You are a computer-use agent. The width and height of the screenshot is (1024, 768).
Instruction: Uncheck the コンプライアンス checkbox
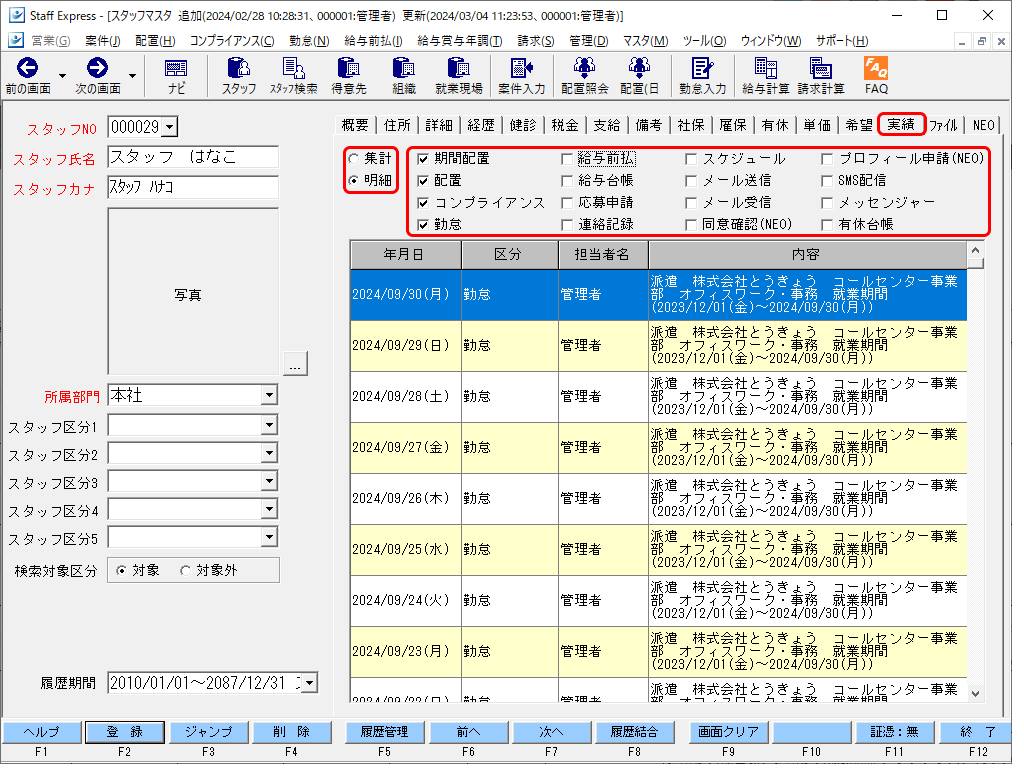[x=423, y=203]
